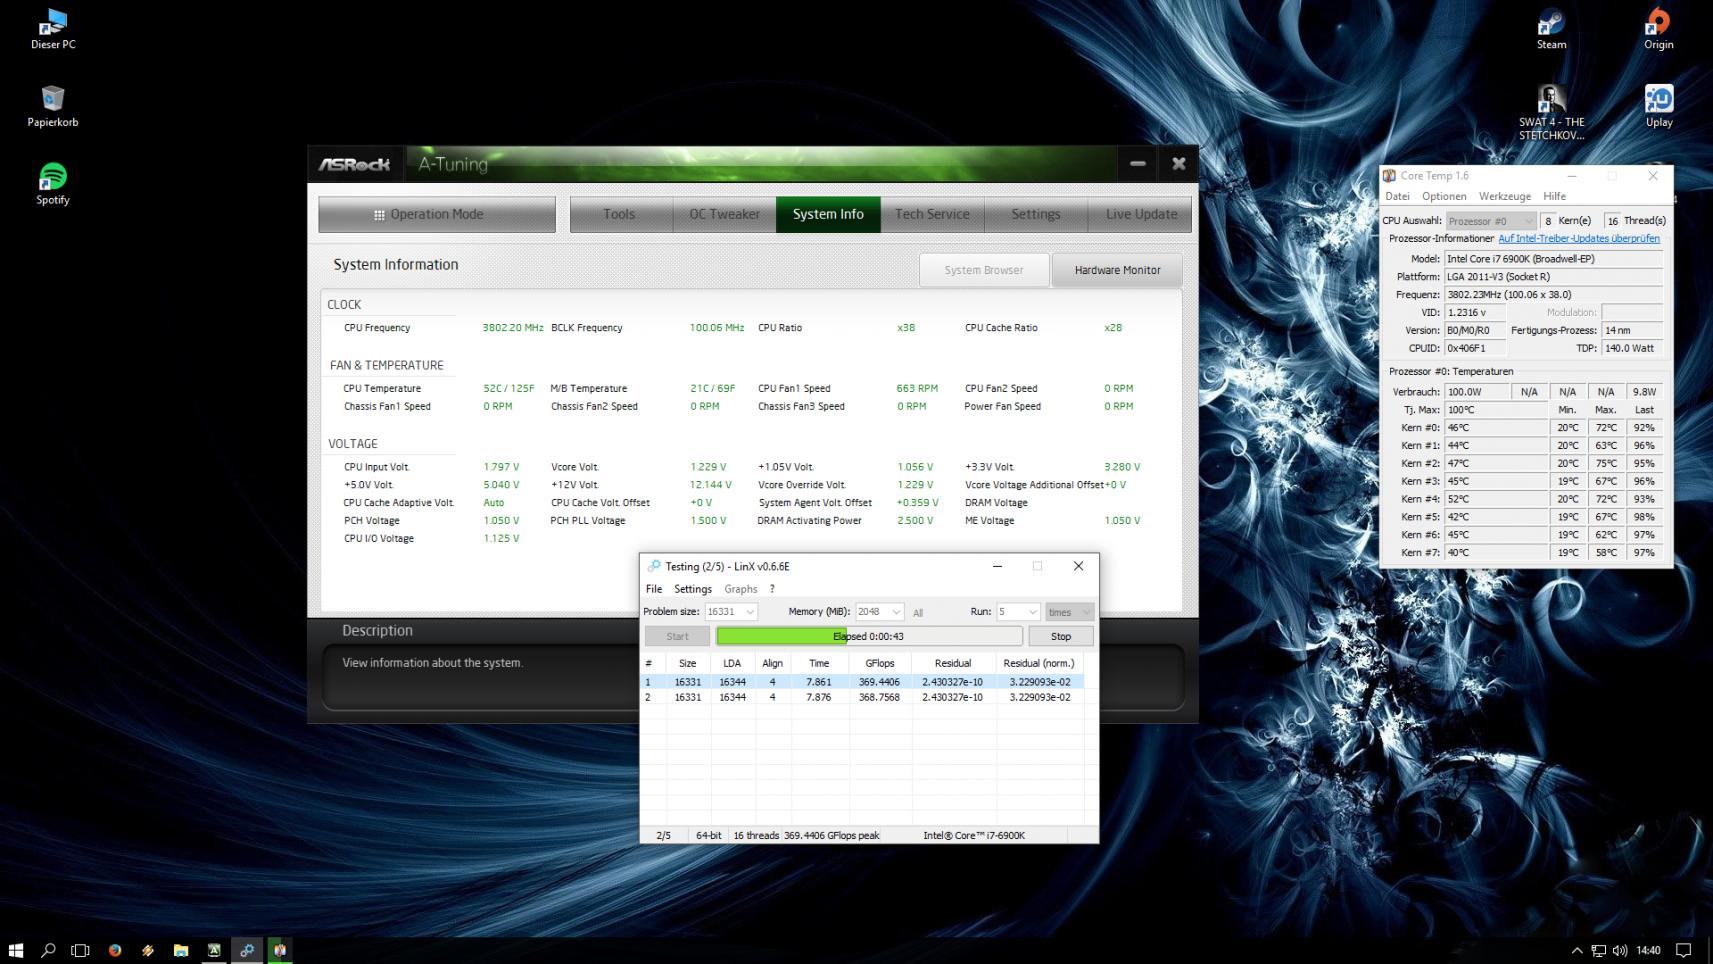Close the A-Tuning window
Viewport: 1713px width, 964px height.
tap(1179, 164)
